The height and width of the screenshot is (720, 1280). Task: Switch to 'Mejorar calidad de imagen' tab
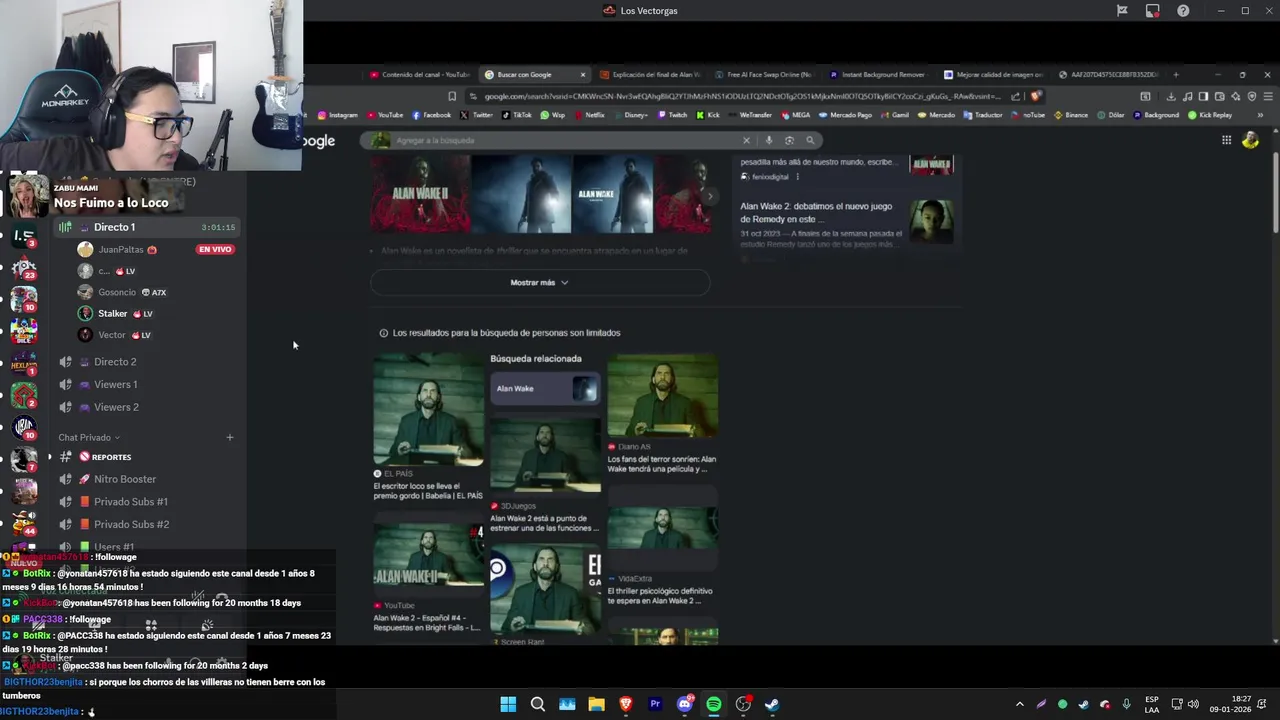993,75
